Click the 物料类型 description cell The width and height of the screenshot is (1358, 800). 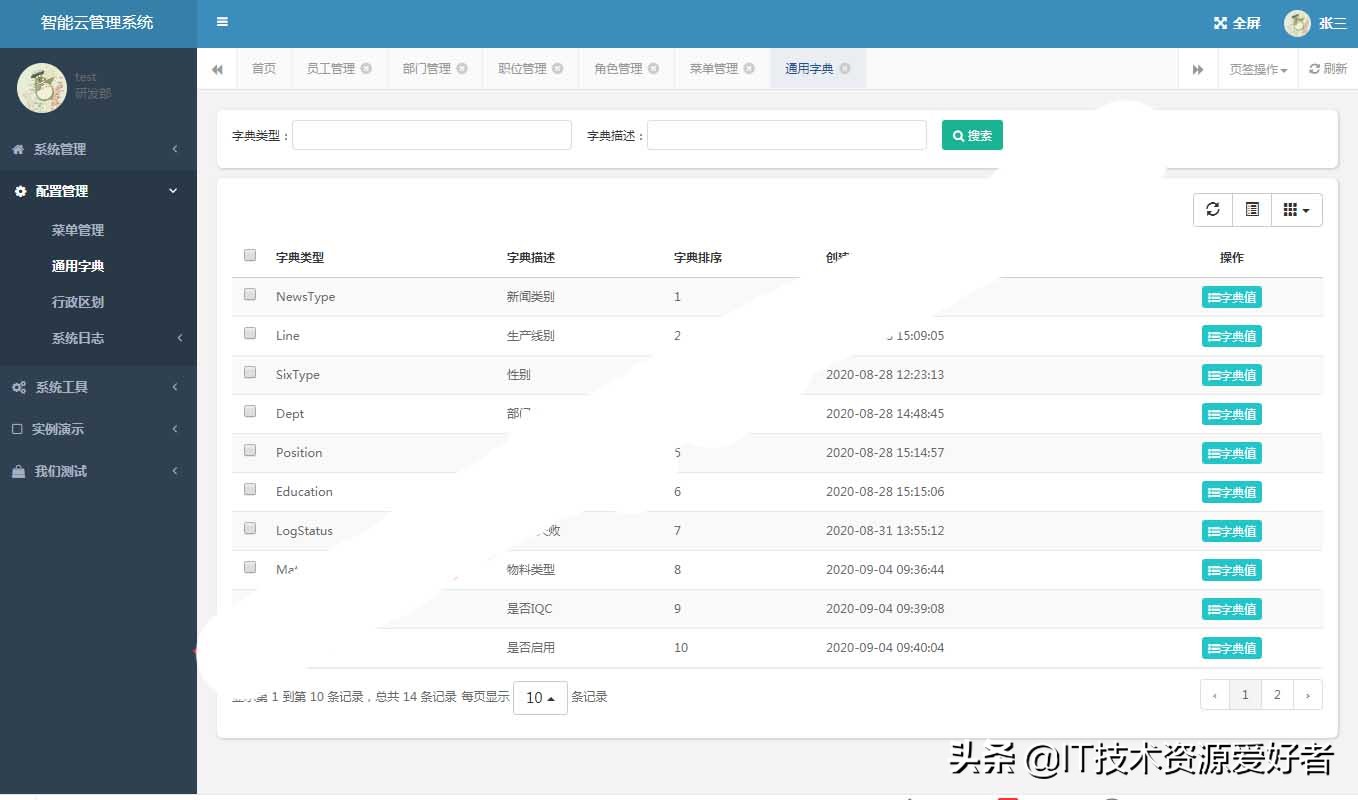(531, 570)
